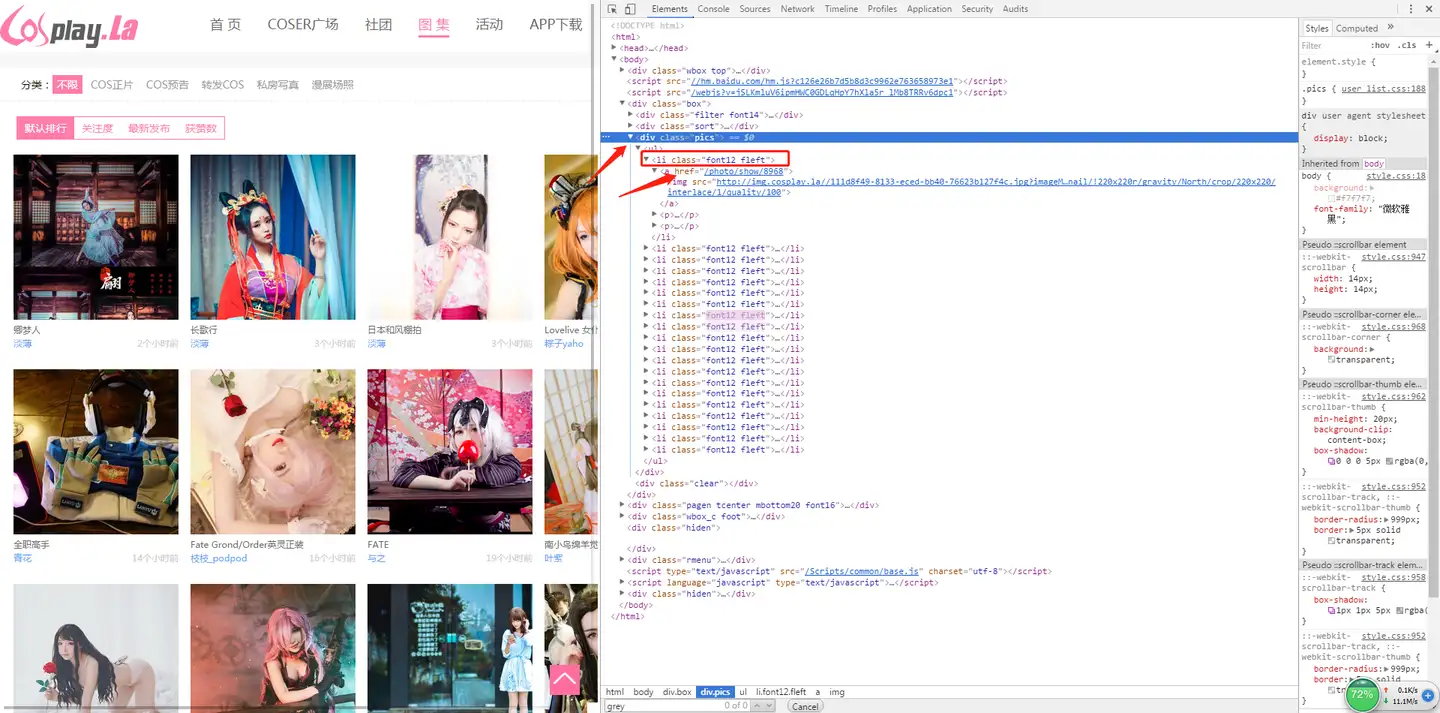
Task: Filter by 转发COS category
Action: (222, 85)
